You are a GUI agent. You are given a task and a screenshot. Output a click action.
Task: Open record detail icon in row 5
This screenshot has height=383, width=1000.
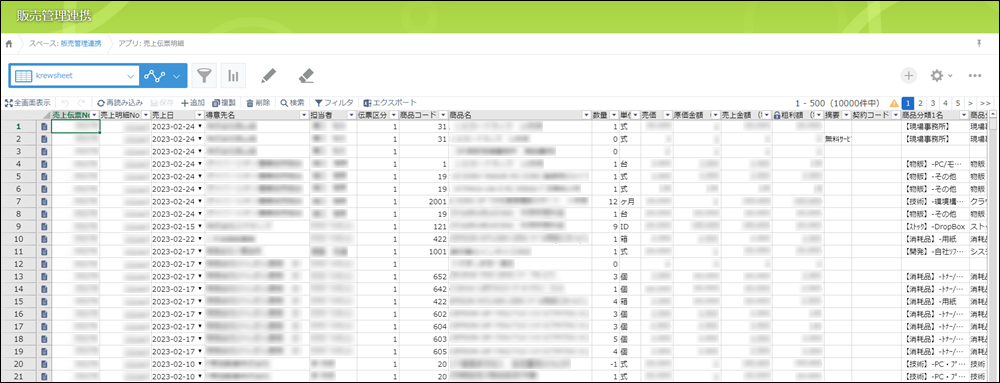coord(44,177)
